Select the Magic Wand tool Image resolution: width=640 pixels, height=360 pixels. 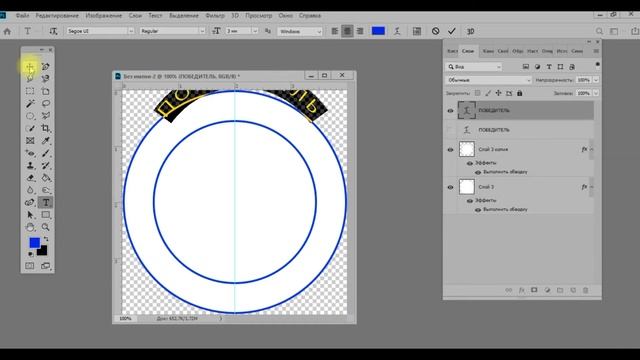30,104
